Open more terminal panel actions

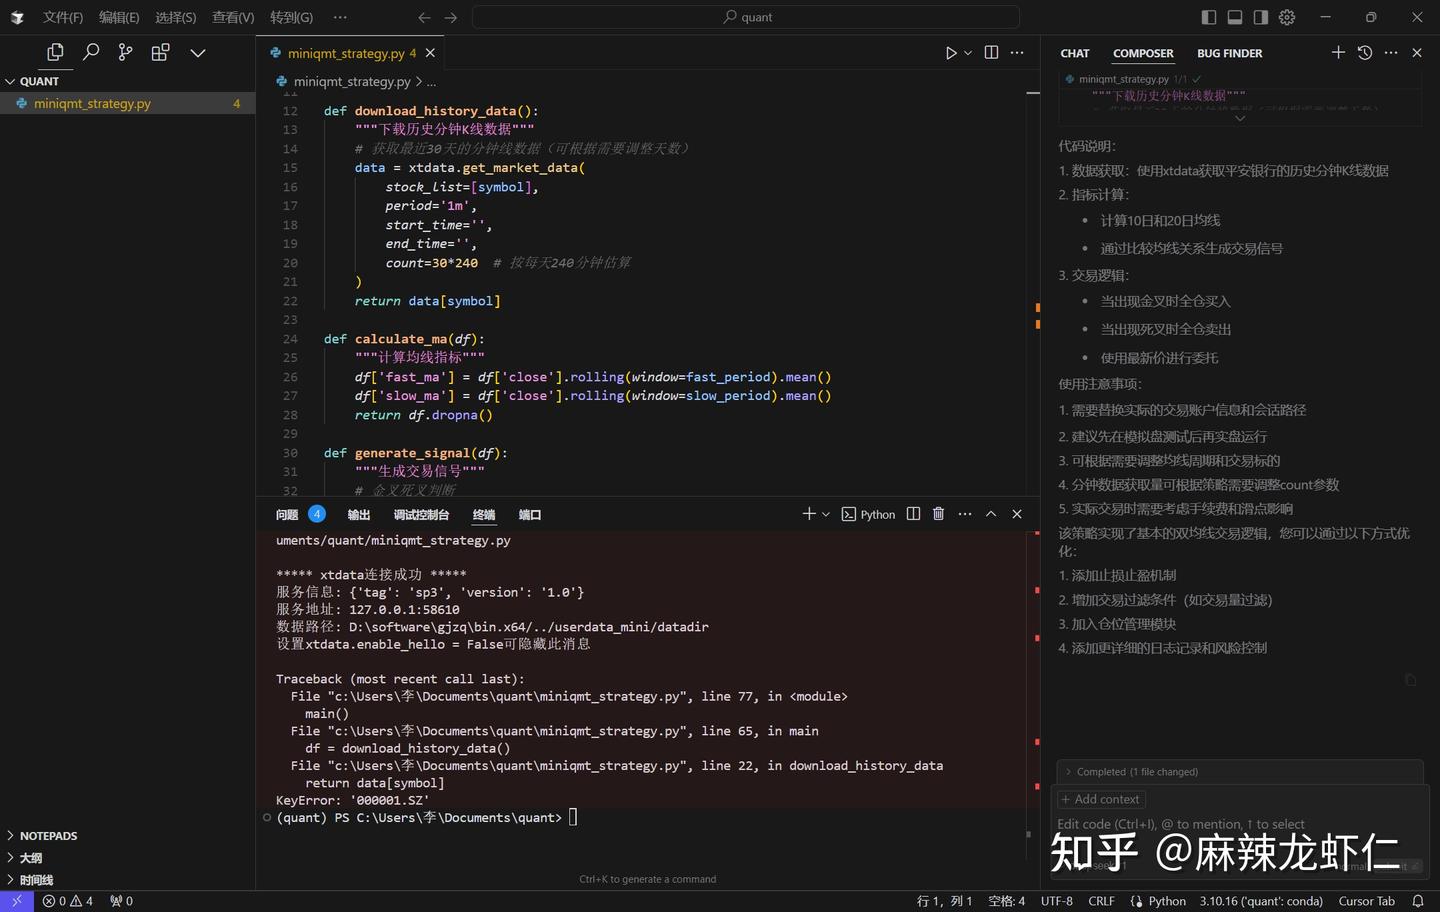[x=965, y=514]
